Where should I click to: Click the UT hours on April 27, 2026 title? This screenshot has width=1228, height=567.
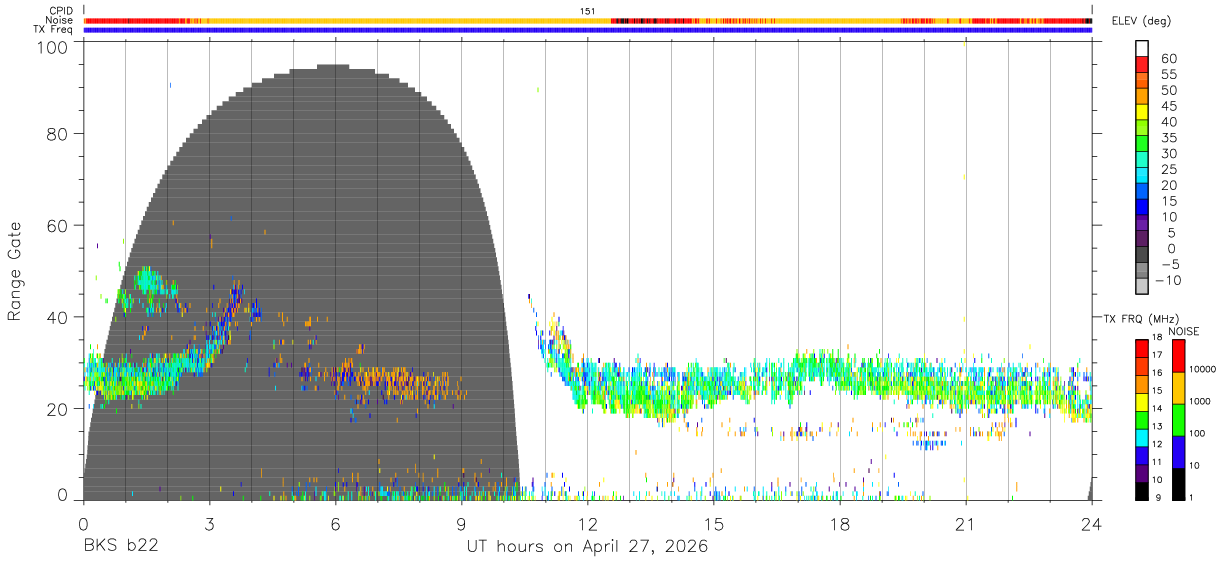click(587, 546)
